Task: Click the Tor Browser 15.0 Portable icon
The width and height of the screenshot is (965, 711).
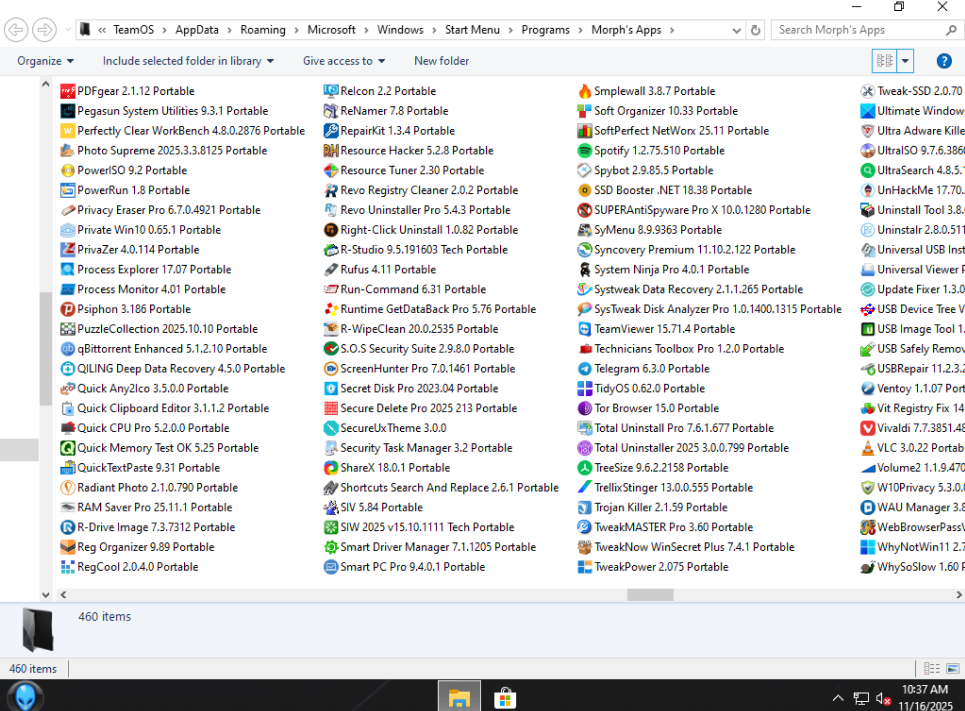Action: [585, 408]
